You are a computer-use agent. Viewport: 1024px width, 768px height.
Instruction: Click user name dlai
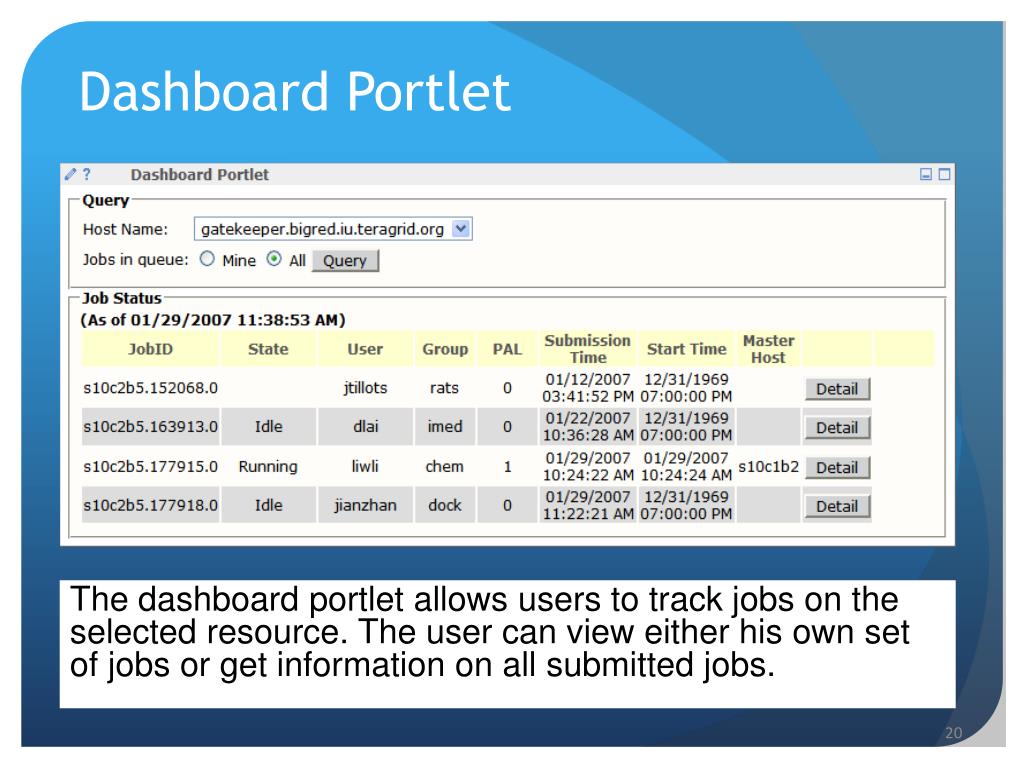click(x=365, y=426)
